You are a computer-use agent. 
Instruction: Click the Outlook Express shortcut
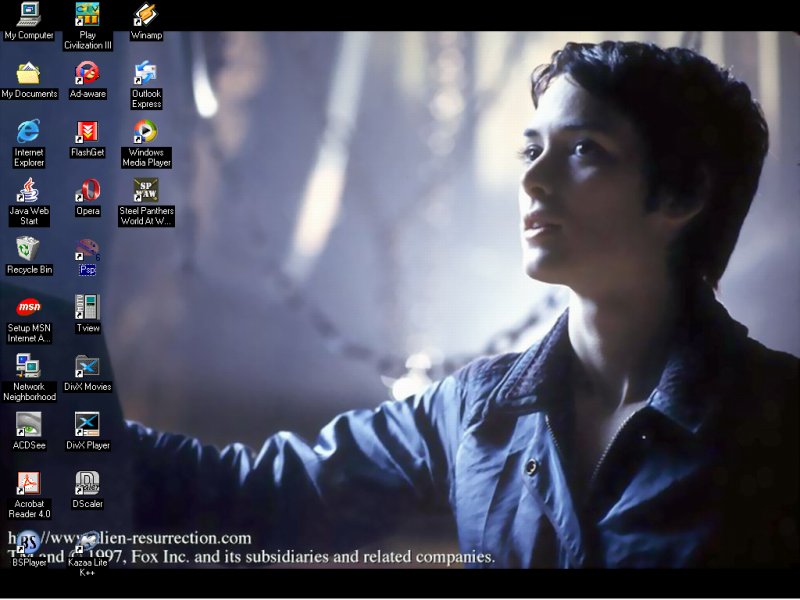pyautogui.click(x=146, y=73)
